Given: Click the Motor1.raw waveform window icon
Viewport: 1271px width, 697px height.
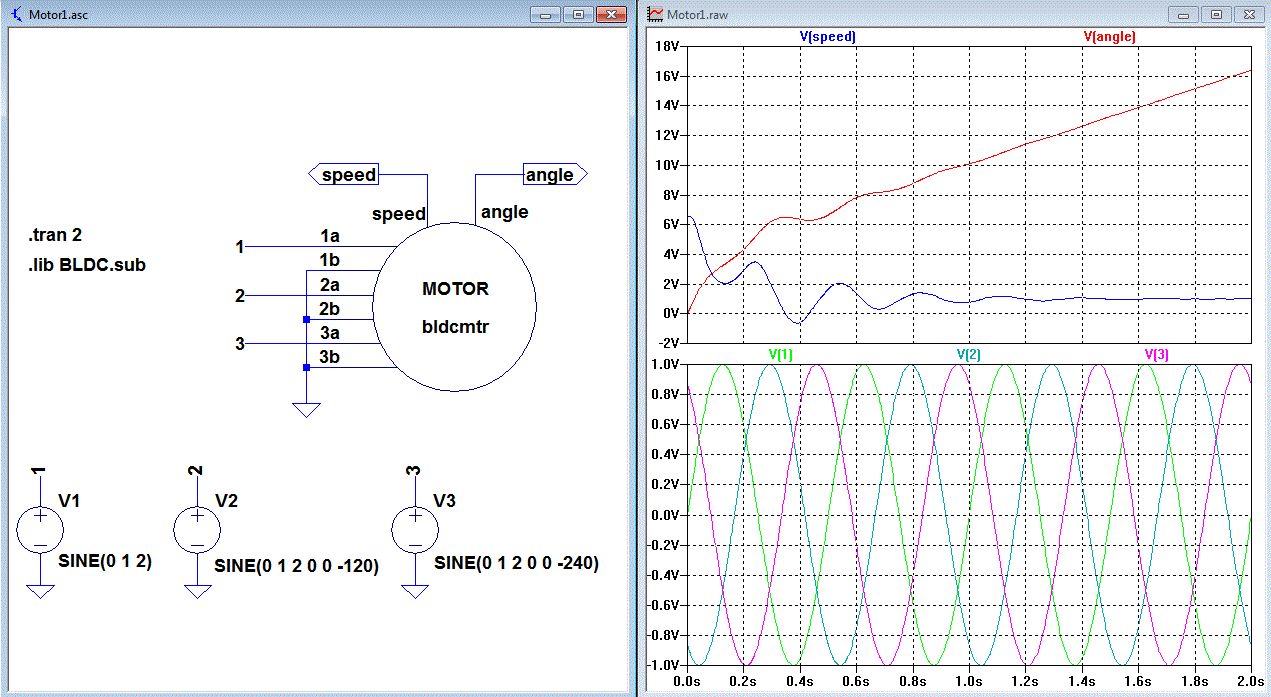Looking at the screenshot, I should click(656, 15).
